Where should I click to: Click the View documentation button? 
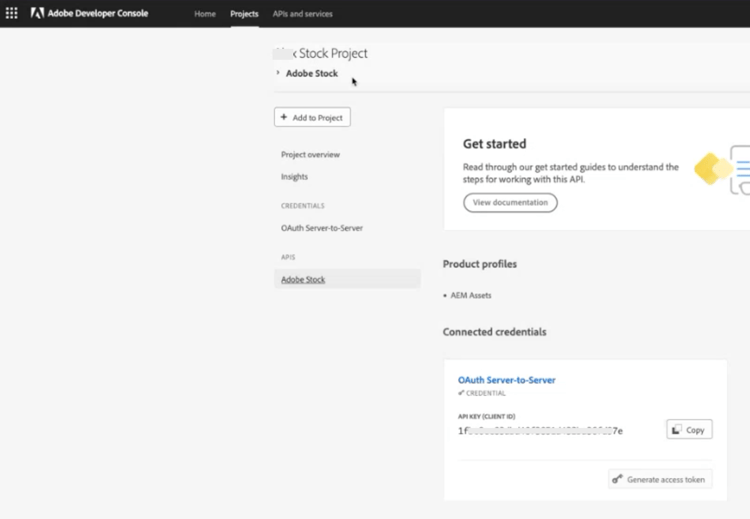pyautogui.click(x=510, y=202)
